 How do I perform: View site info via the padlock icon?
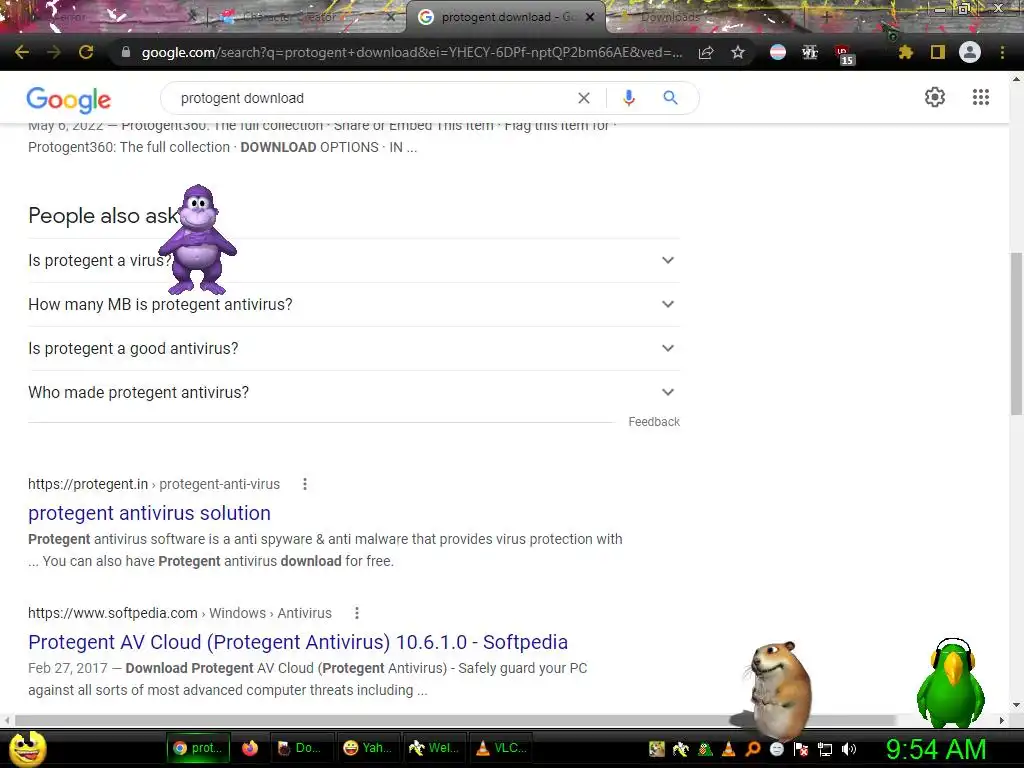coord(126,52)
